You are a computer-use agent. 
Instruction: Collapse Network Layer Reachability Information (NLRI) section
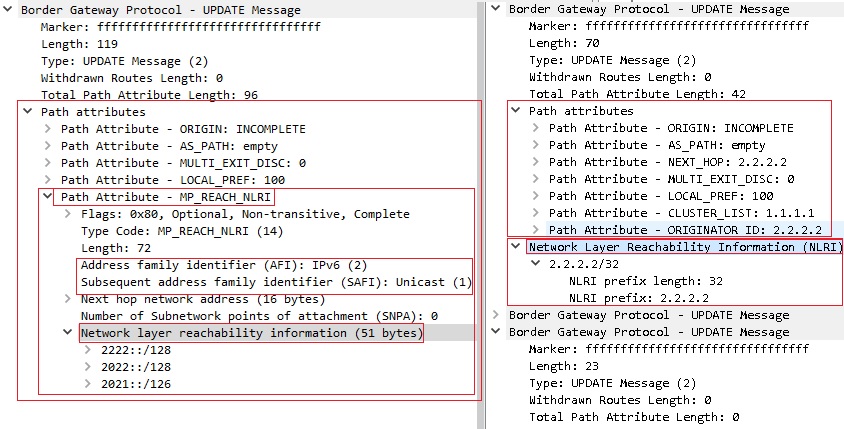pyautogui.click(x=515, y=247)
